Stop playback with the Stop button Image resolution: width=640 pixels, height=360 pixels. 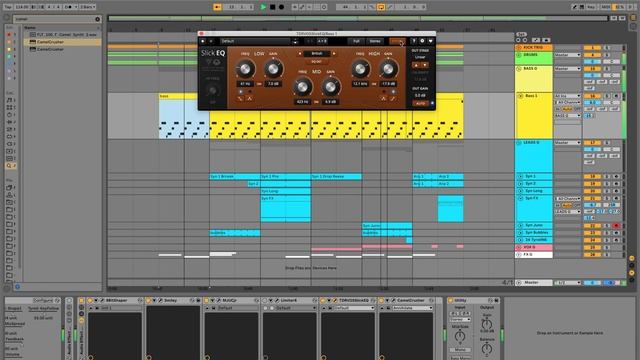272,7
